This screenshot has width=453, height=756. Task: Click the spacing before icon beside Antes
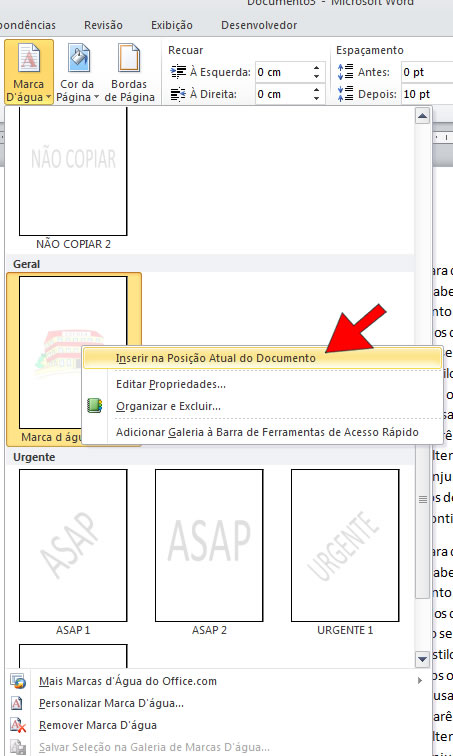345,72
